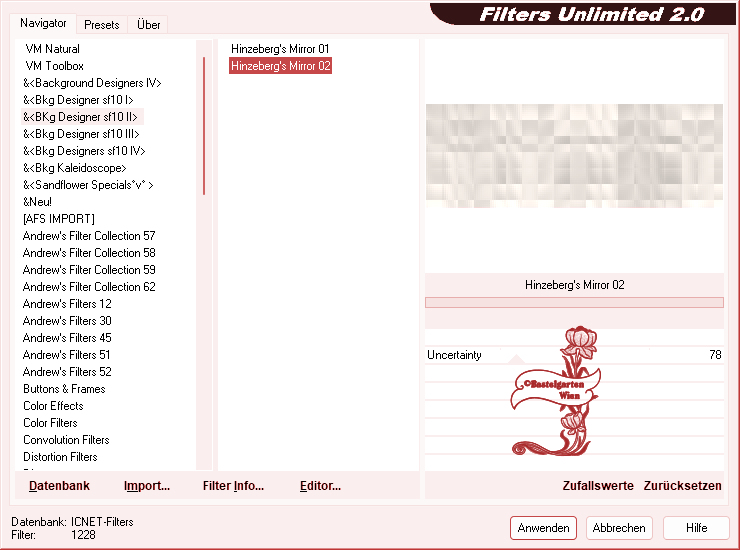Select Andrew's Filter Collection 58
This screenshot has width=740, height=550.
(89, 253)
